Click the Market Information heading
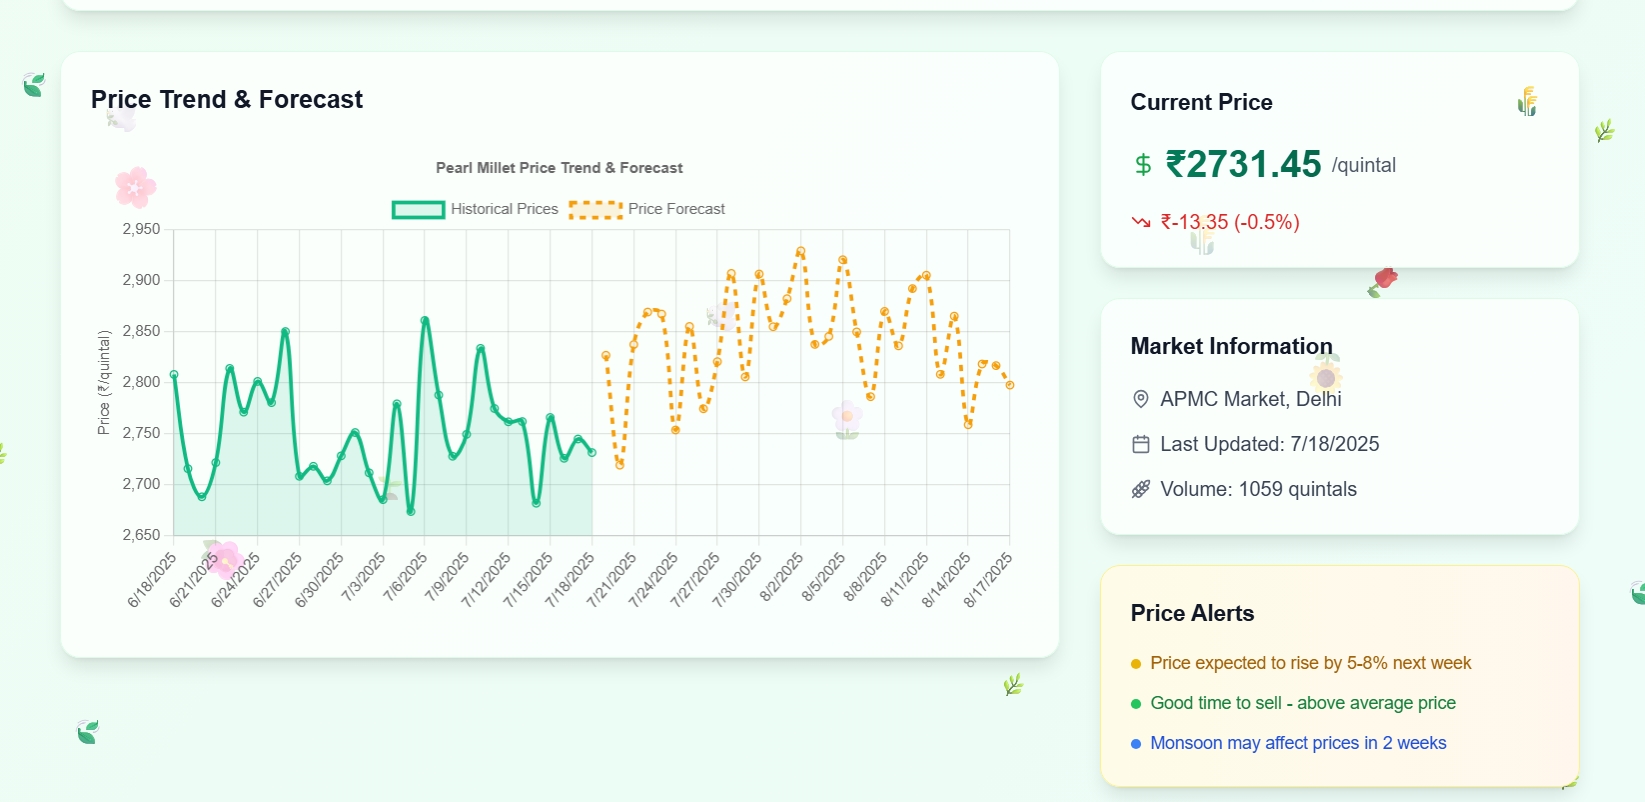1645x802 pixels. point(1231,346)
